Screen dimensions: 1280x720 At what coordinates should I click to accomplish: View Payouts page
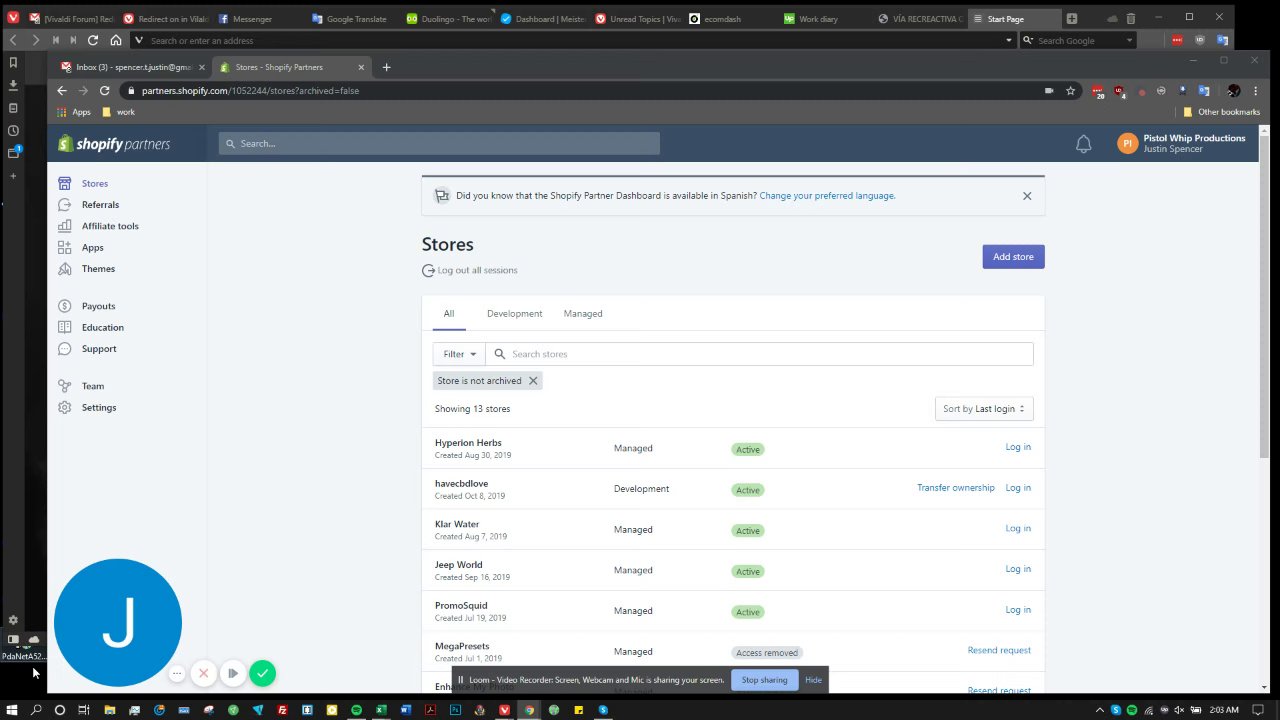click(98, 306)
